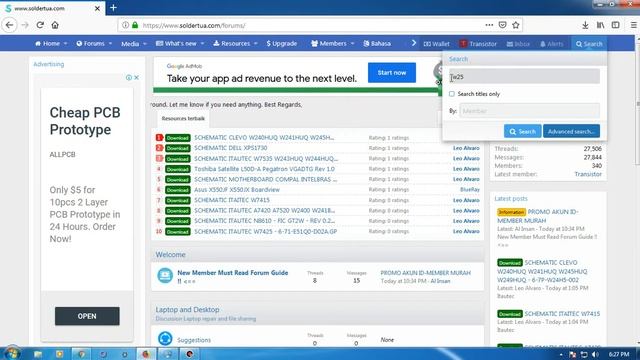
Task: Show more navigation items with right chevron
Action: (x=413, y=43)
